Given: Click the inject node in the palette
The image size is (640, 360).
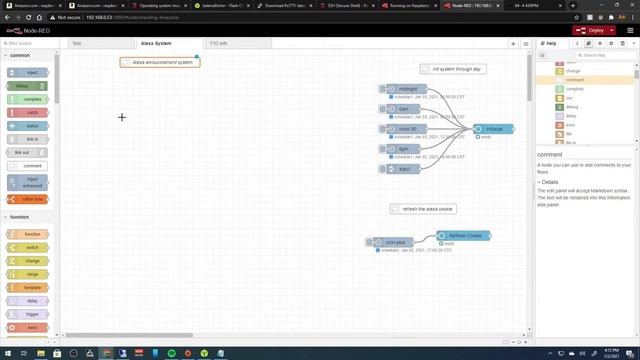Looking at the screenshot, I should 27,73.
